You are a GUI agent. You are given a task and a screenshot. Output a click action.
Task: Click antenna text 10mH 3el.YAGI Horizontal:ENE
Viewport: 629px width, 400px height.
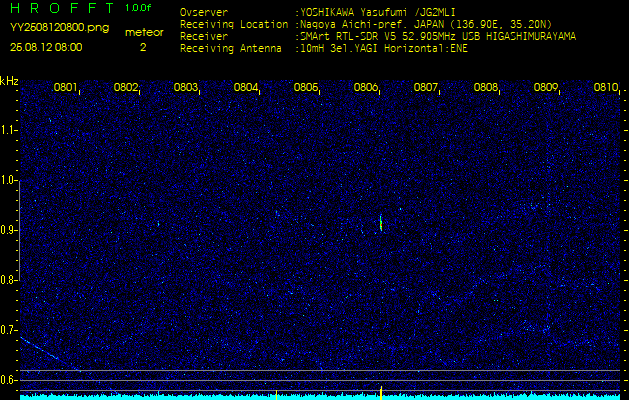(x=384, y=49)
